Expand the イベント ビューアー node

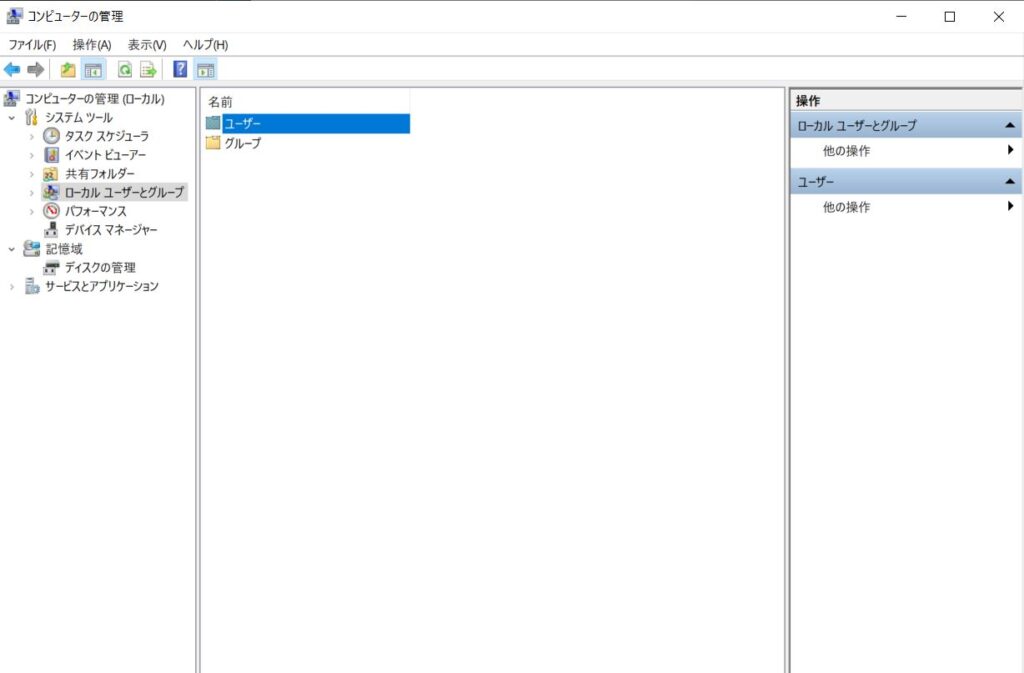click(x=31, y=155)
